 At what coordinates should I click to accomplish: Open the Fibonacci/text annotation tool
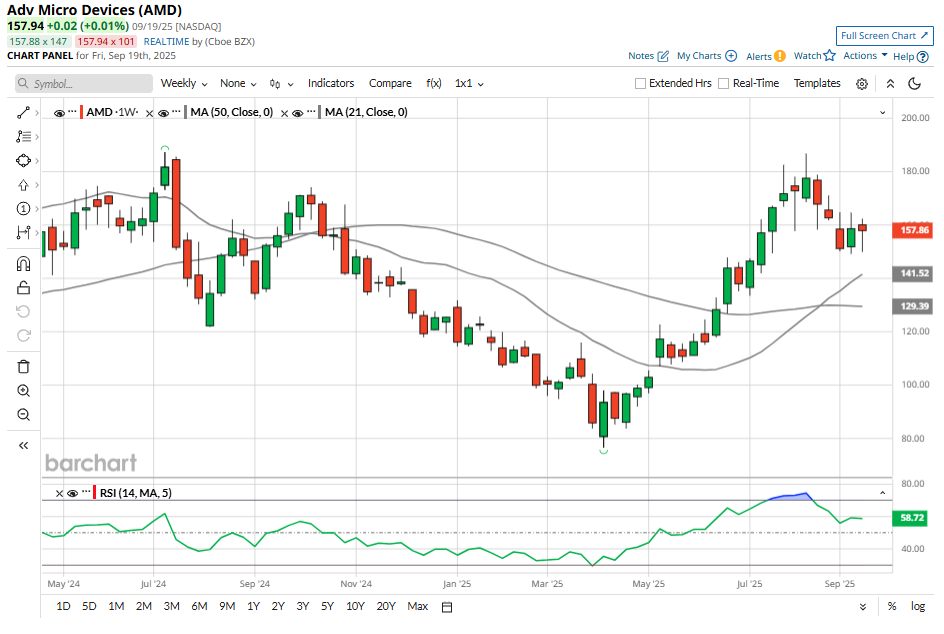[23, 137]
